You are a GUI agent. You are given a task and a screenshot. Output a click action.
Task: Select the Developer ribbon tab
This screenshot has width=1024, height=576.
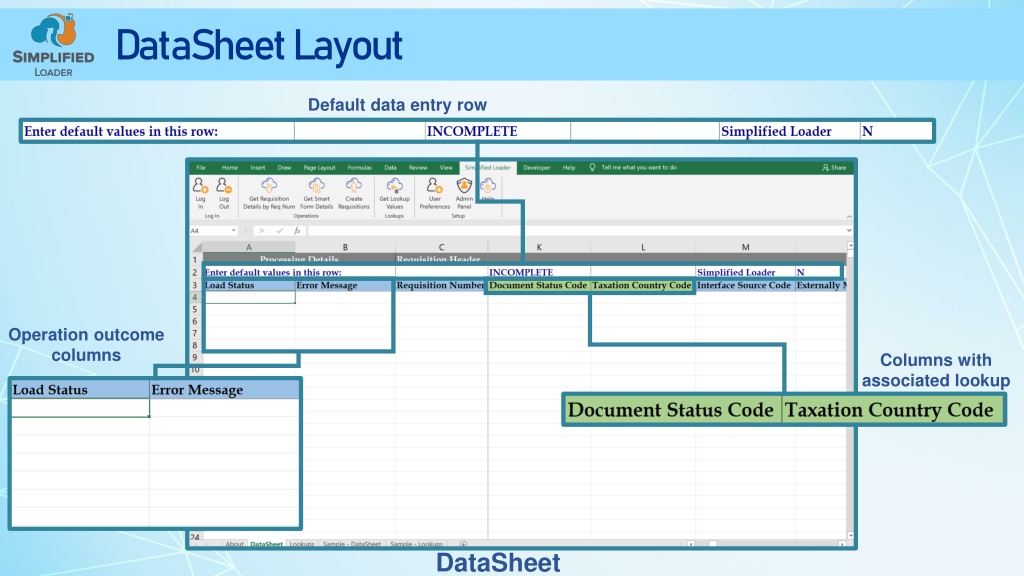click(537, 168)
